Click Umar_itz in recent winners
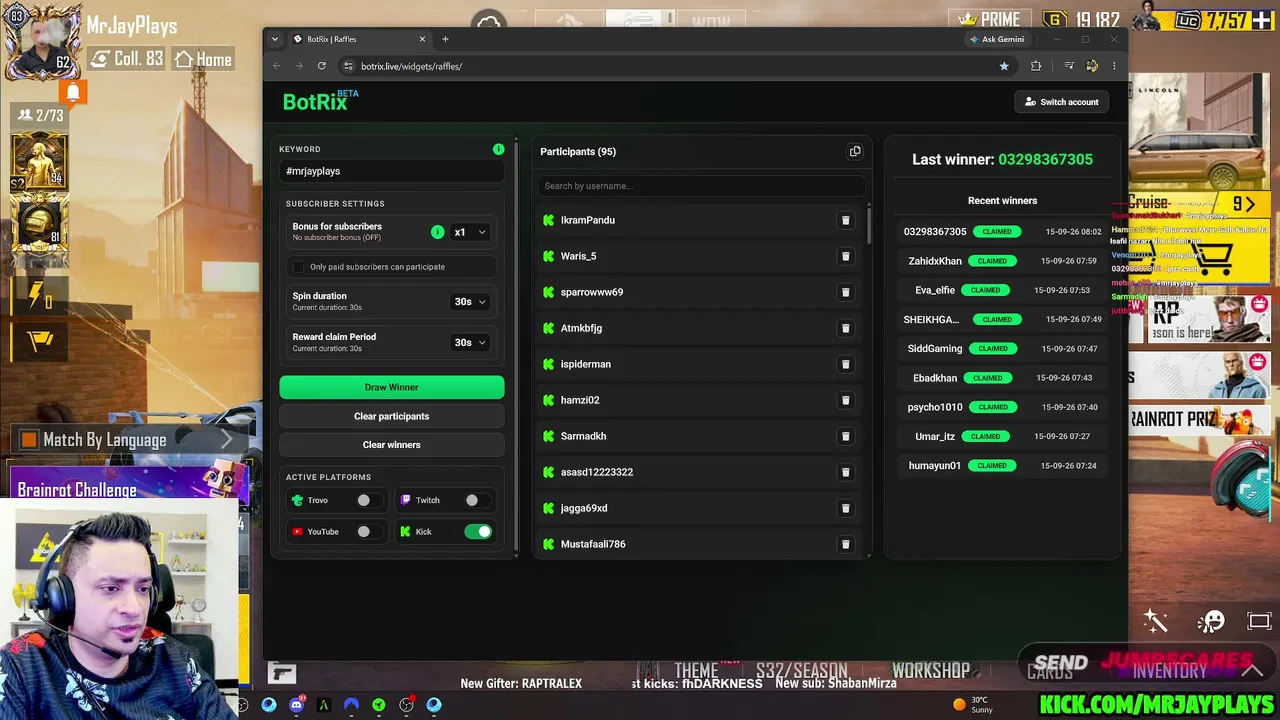The height and width of the screenshot is (720, 1280). tap(935, 436)
